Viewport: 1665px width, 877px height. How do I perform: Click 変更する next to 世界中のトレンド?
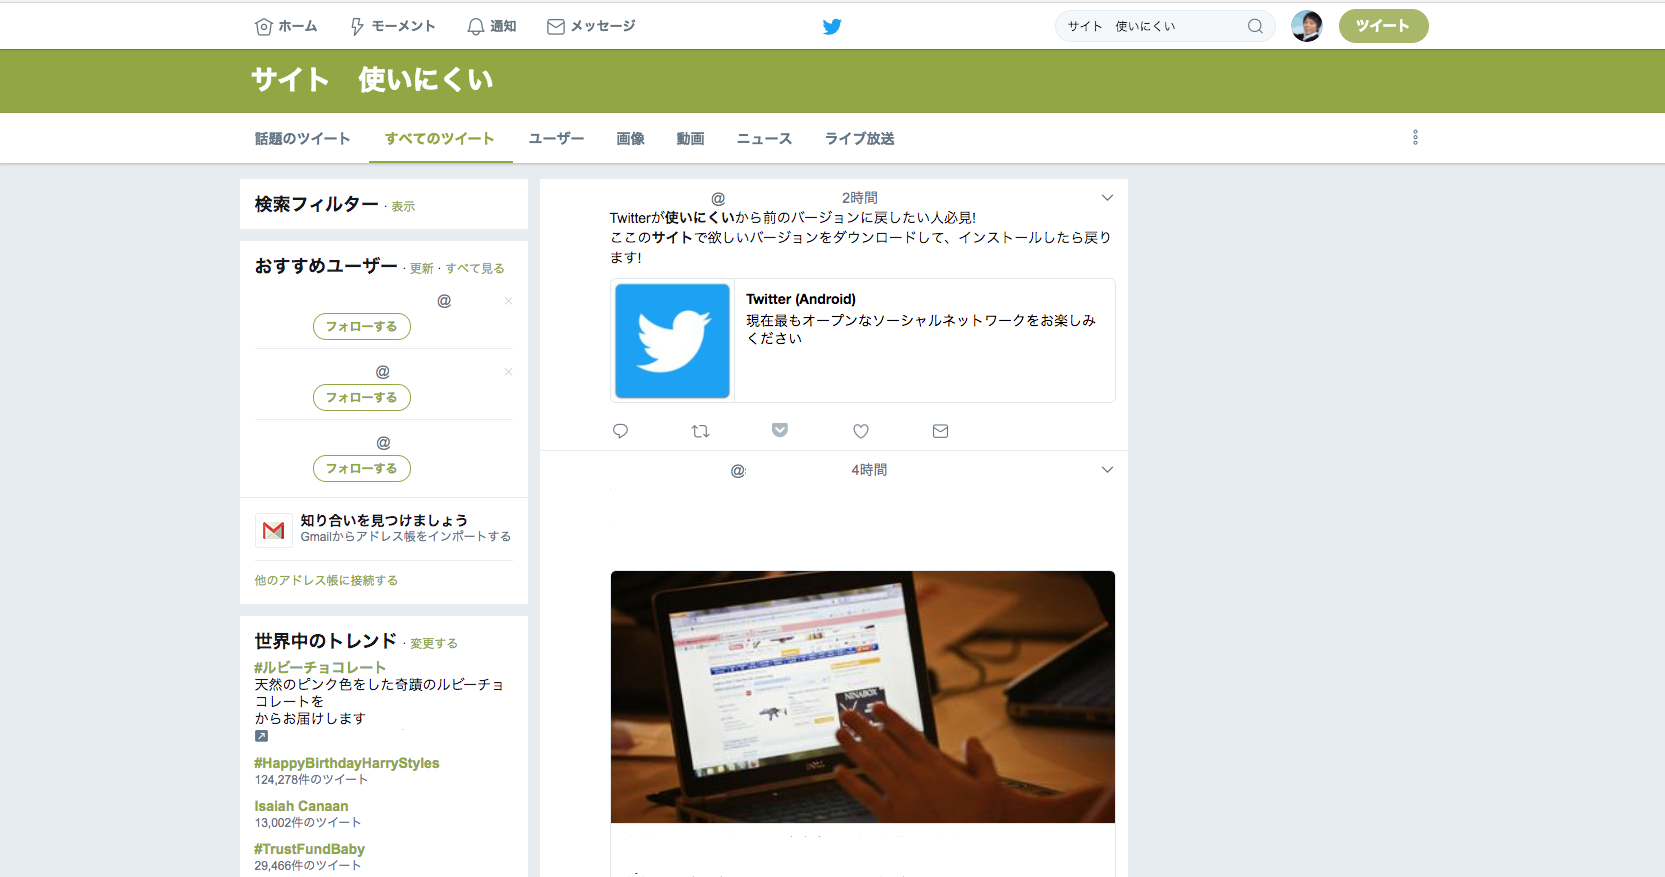pos(434,643)
